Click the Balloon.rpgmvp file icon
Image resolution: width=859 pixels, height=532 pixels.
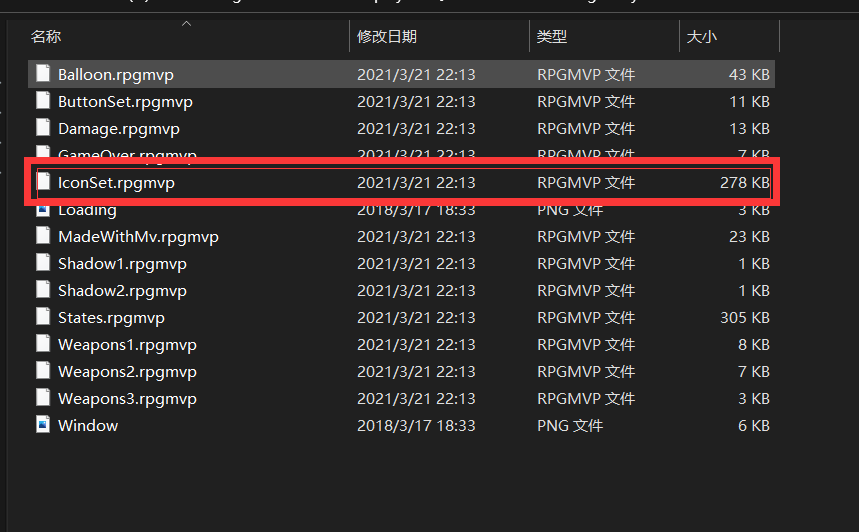point(43,73)
